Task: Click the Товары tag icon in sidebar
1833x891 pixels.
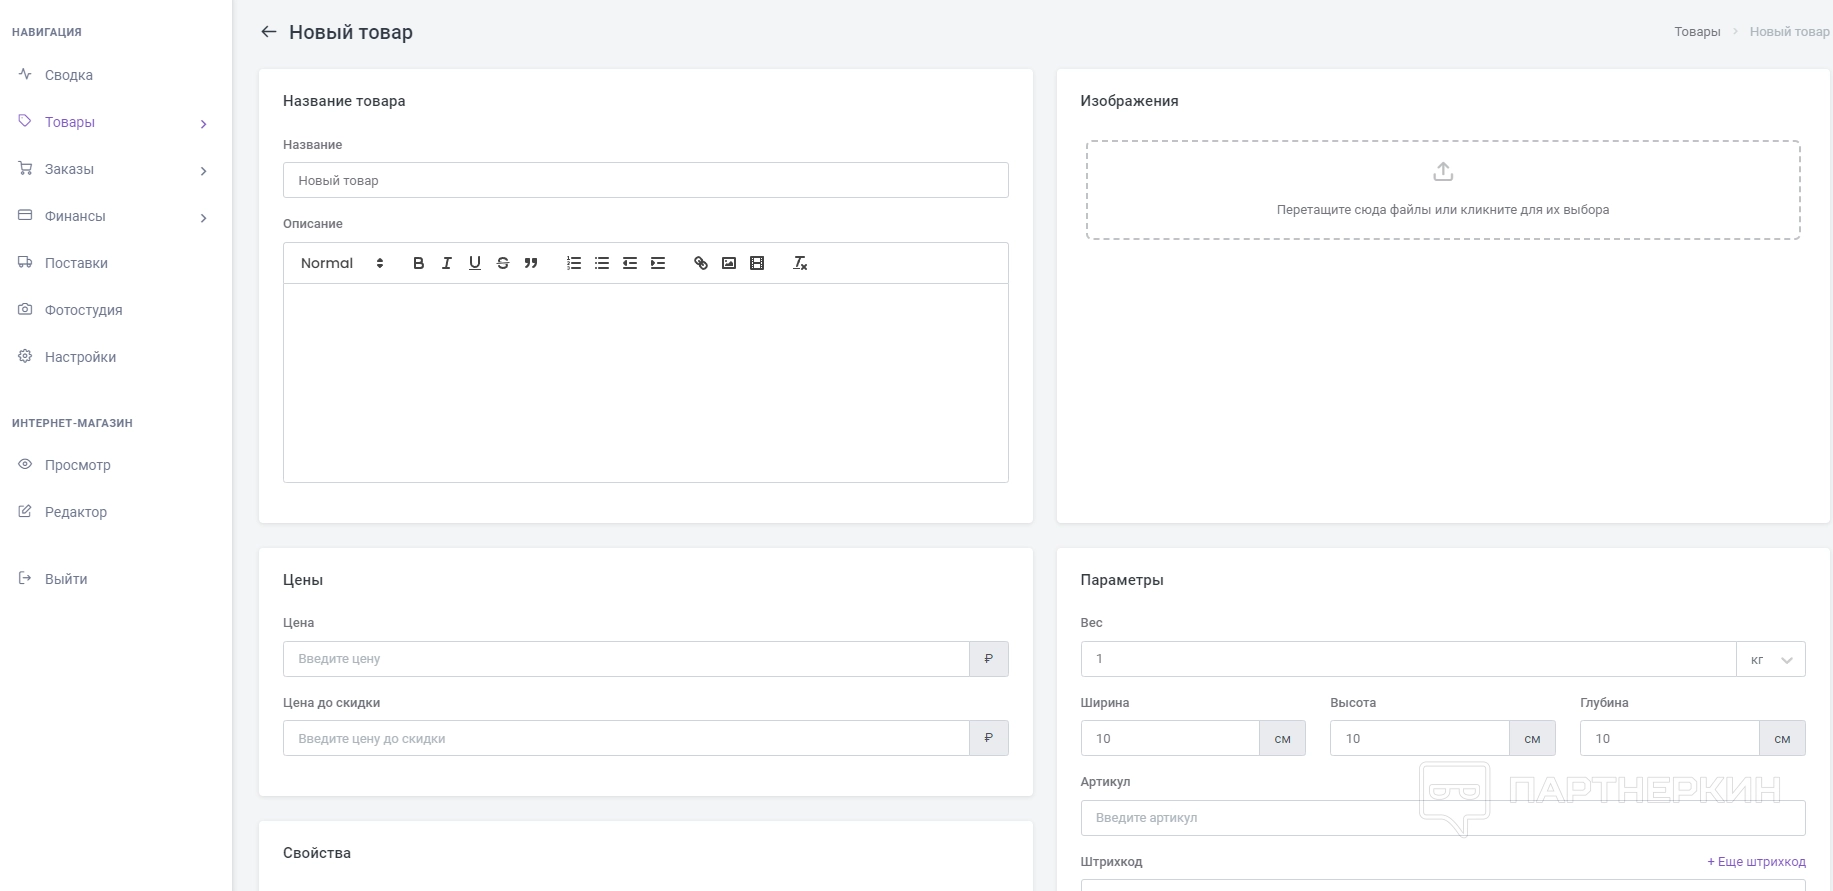Action: point(25,121)
